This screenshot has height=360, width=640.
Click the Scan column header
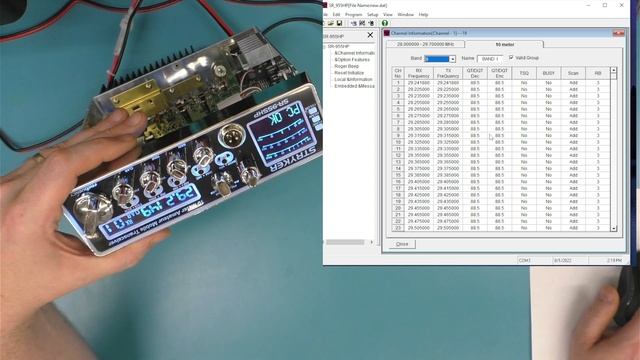pyautogui.click(x=573, y=73)
